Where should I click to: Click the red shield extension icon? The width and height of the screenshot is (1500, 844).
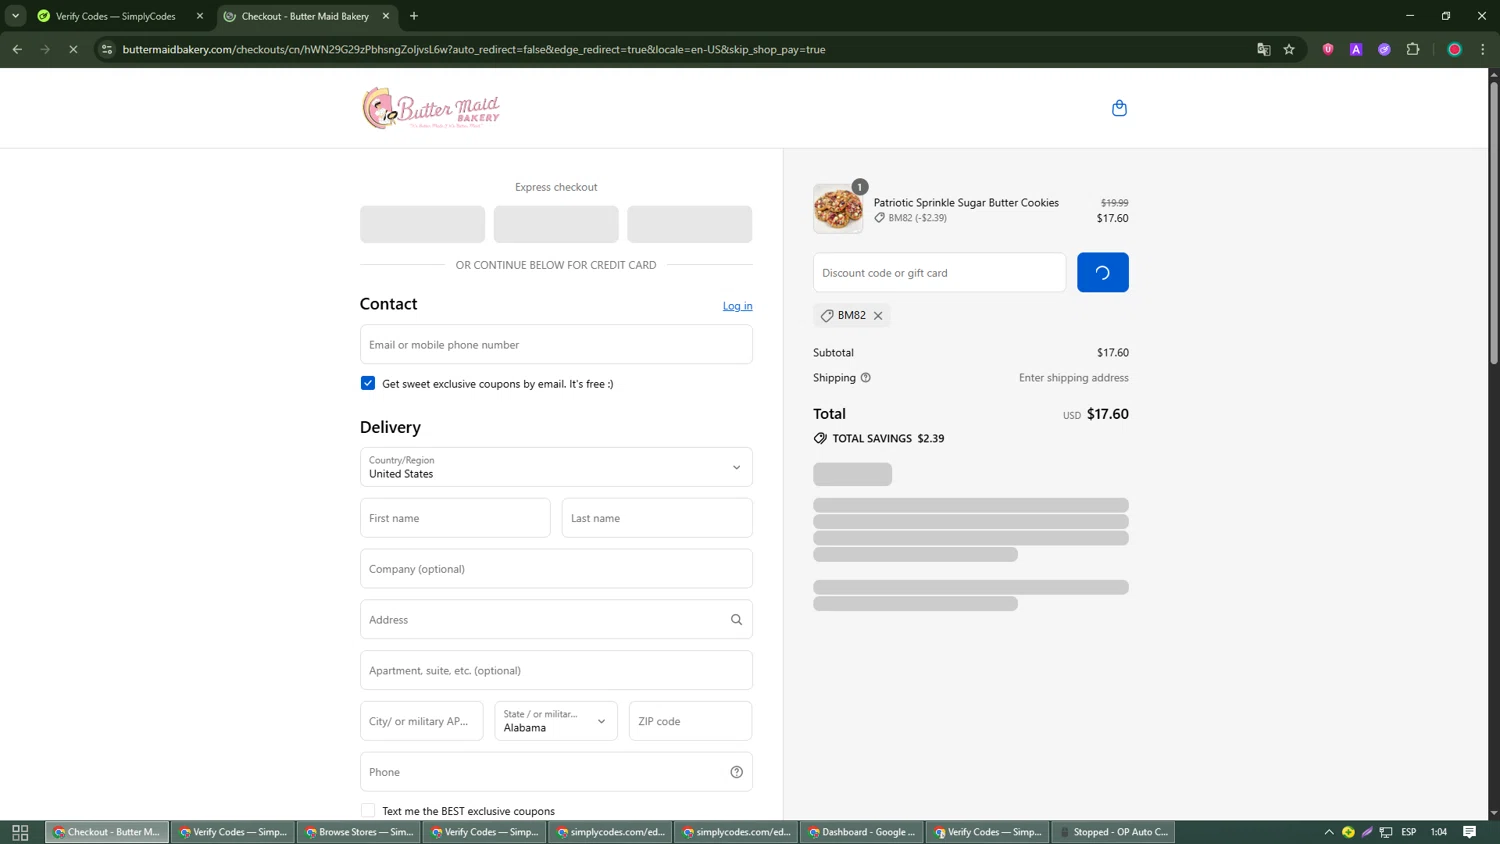click(x=1328, y=49)
